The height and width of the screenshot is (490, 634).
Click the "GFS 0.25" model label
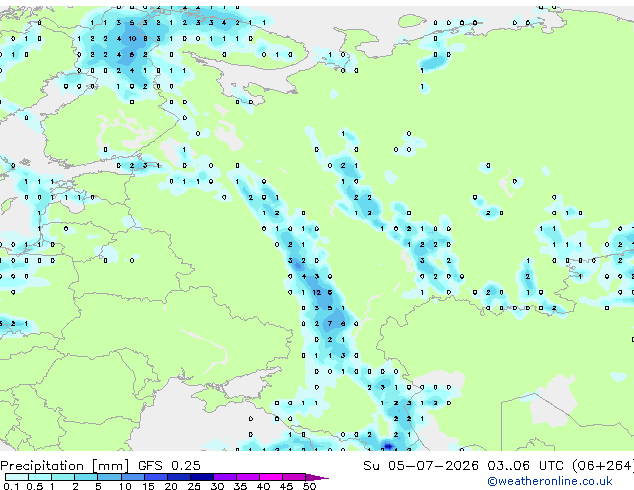point(169,466)
